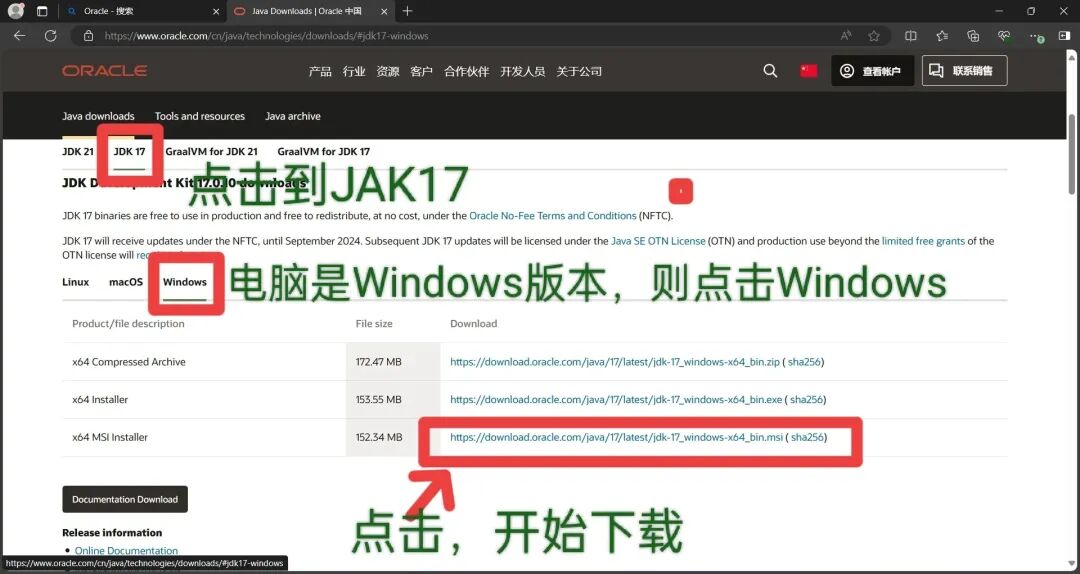The image size is (1080, 574).
Task: Open the Favorites list icon
Action: tap(942, 36)
